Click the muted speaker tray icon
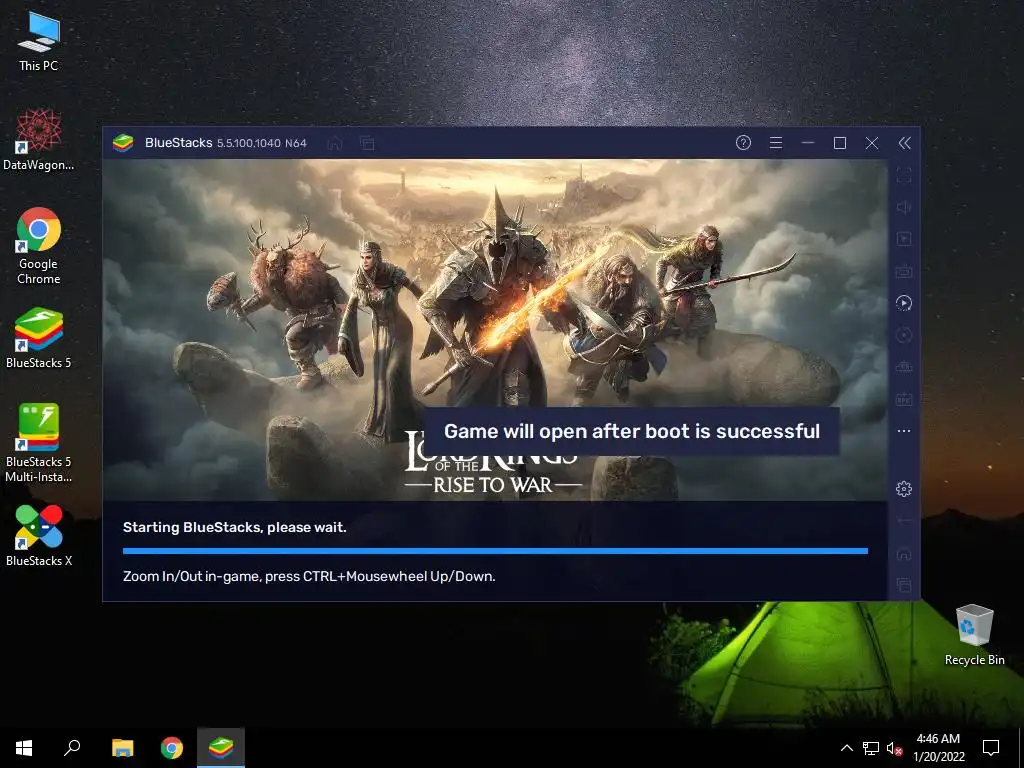1024x768 pixels. click(894, 748)
